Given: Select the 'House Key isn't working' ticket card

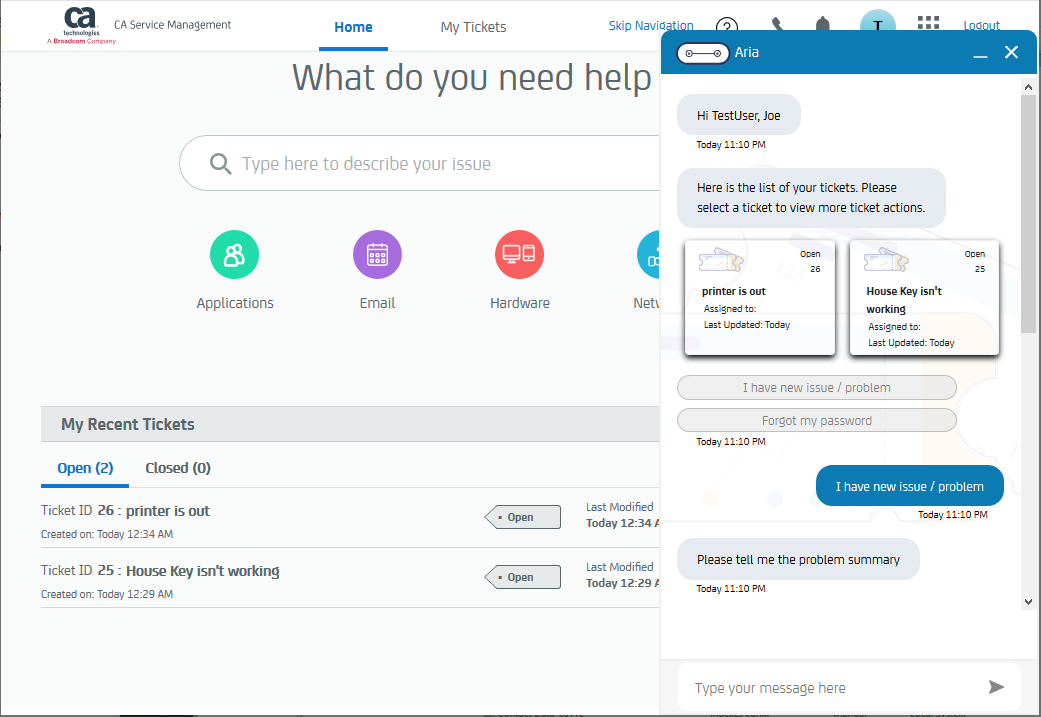Looking at the screenshot, I should click(x=924, y=297).
